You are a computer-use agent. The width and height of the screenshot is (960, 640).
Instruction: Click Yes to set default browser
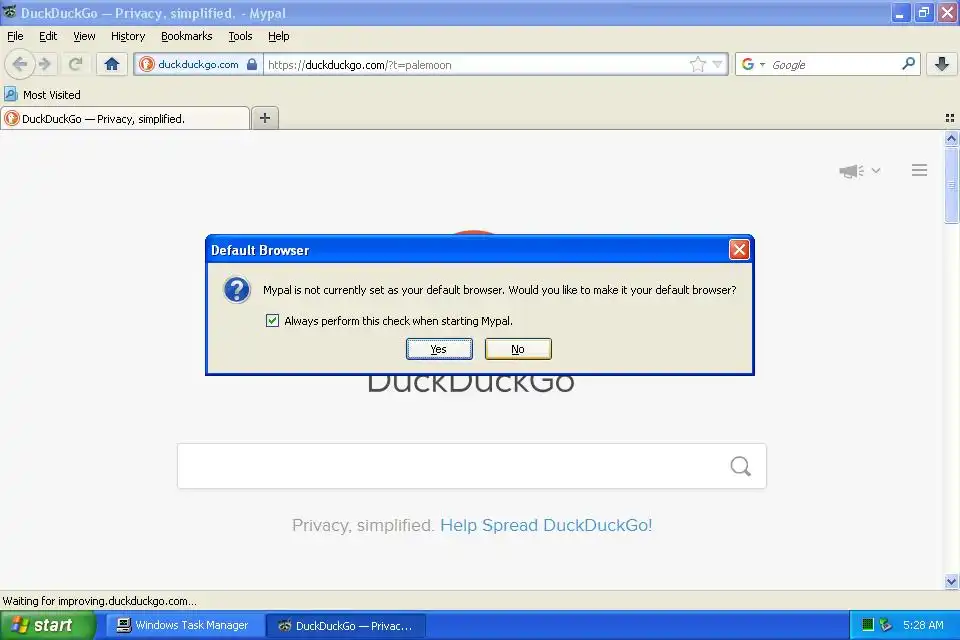pos(439,348)
